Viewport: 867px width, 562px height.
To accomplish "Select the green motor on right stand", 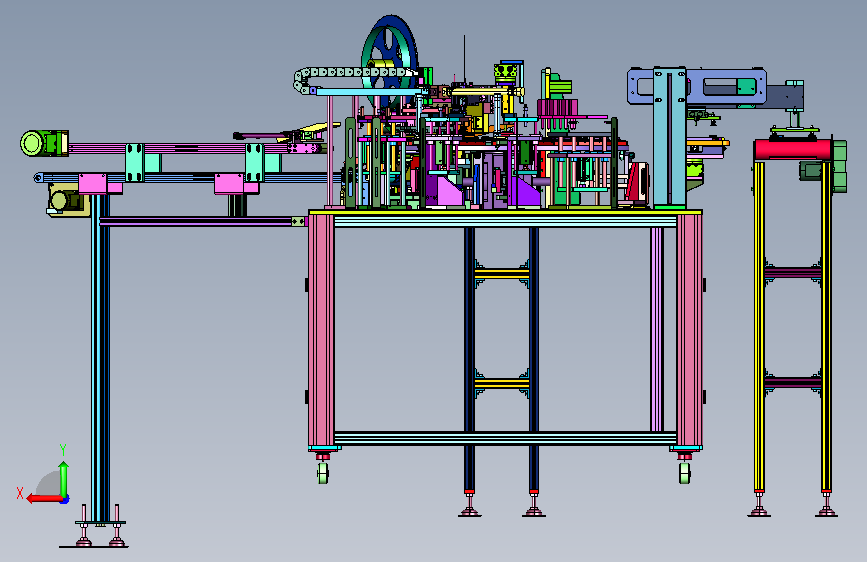I will [824, 167].
